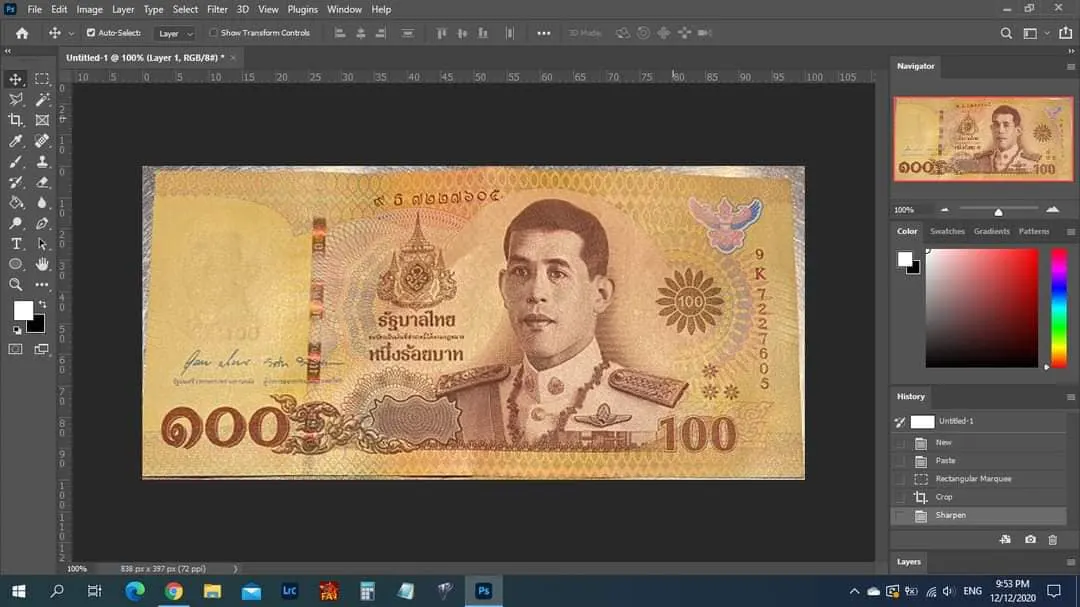Enable Show Transform Controls checkbox
The width and height of the screenshot is (1080, 607).
pyautogui.click(x=213, y=33)
